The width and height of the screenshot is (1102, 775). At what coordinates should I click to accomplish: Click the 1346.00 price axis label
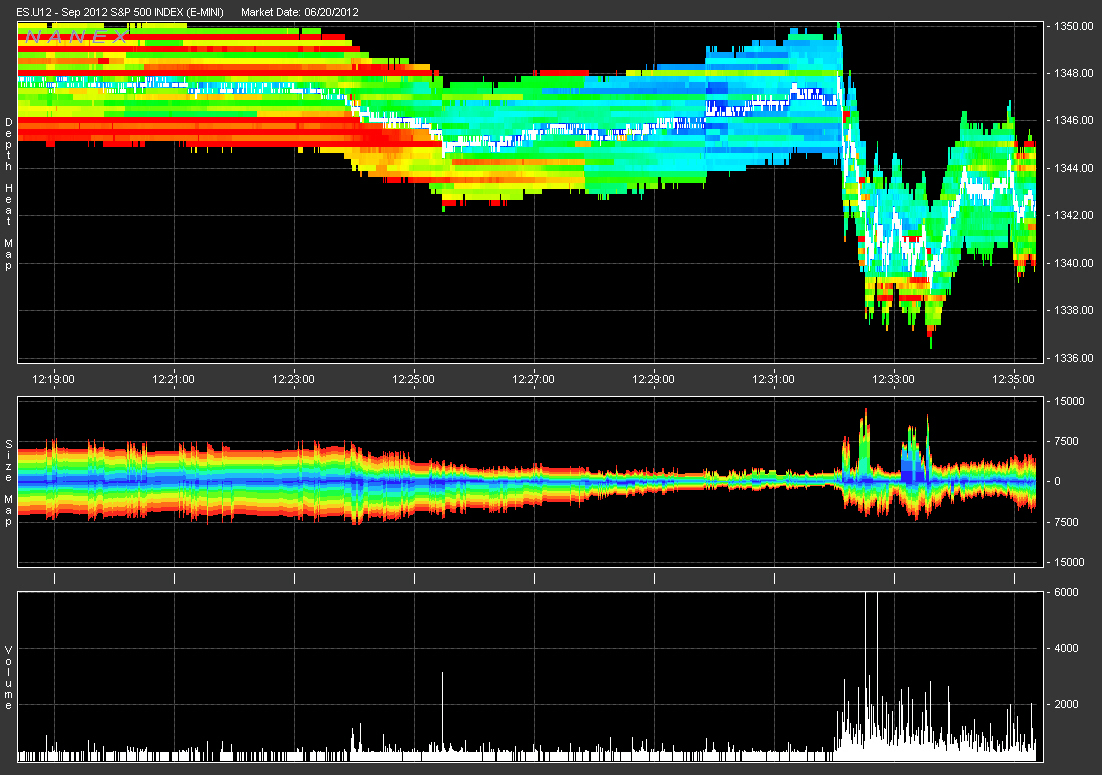(x=1074, y=120)
